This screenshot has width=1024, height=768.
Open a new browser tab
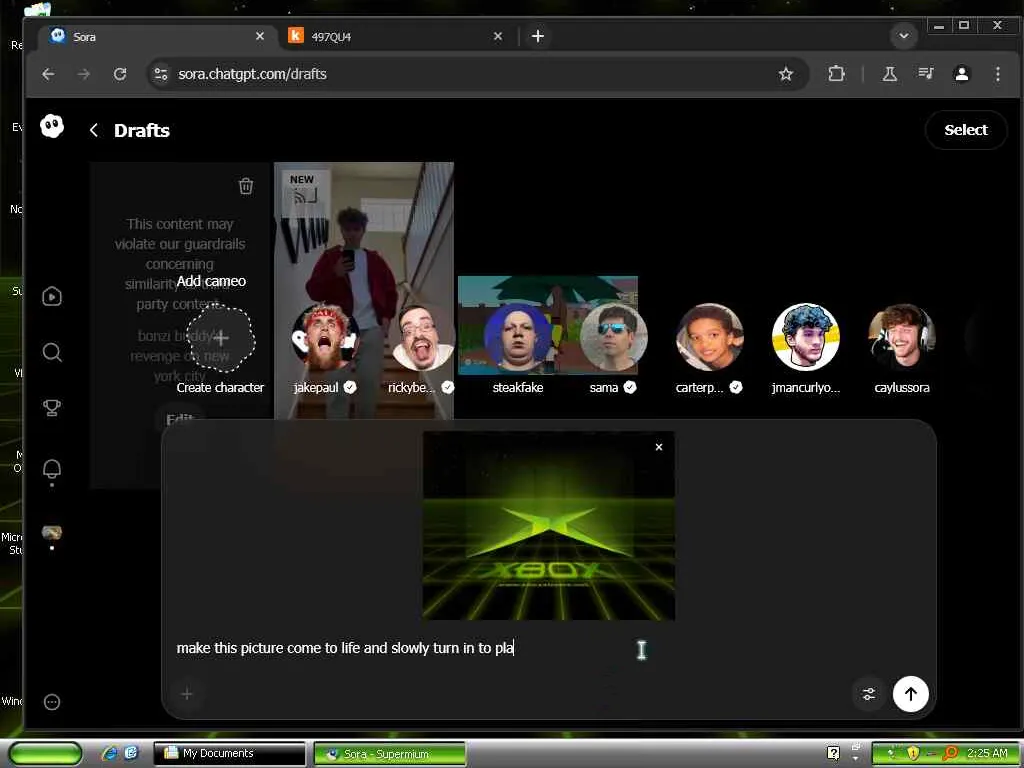(x=537, y=36)
